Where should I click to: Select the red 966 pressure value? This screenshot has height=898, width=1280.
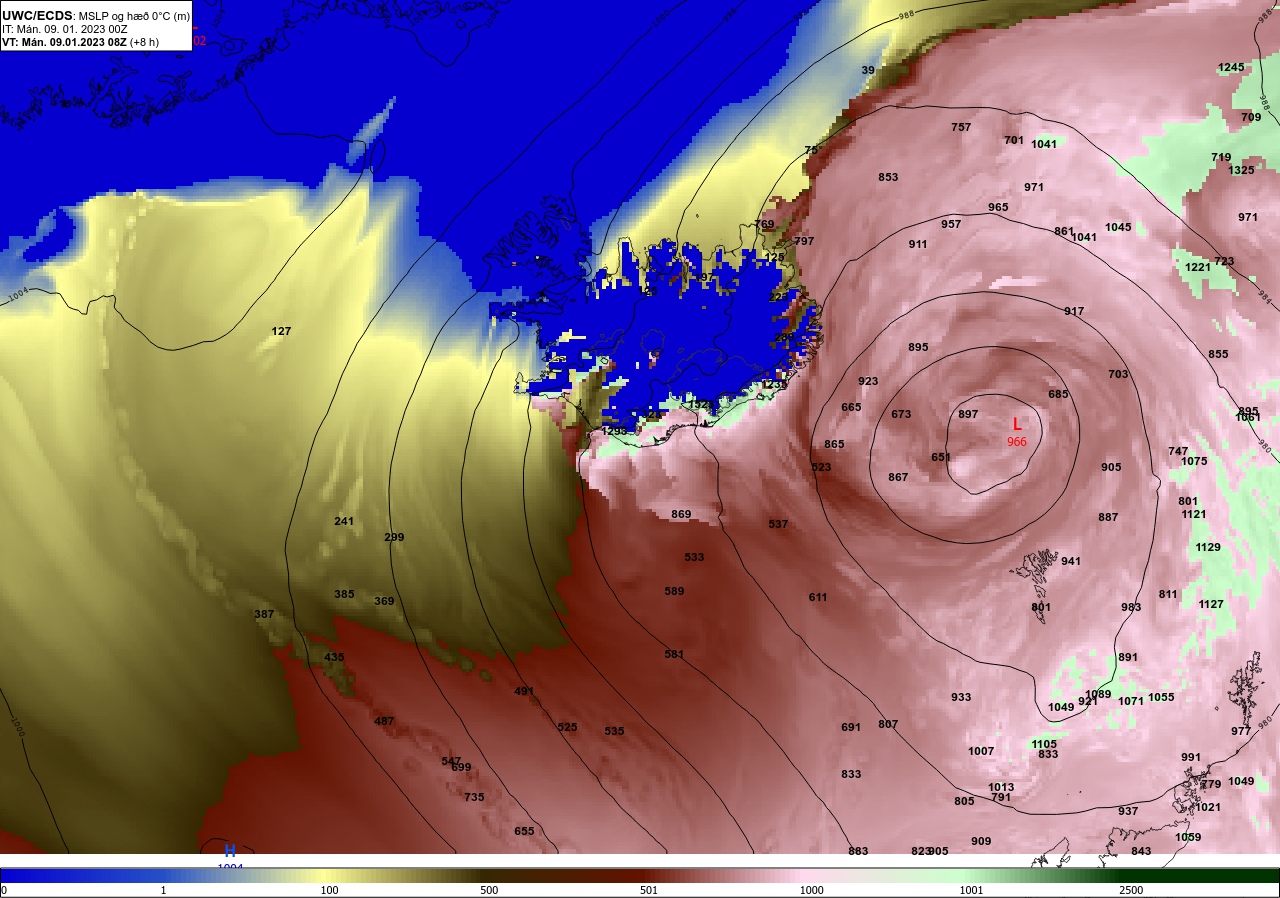coord(1017,441)
